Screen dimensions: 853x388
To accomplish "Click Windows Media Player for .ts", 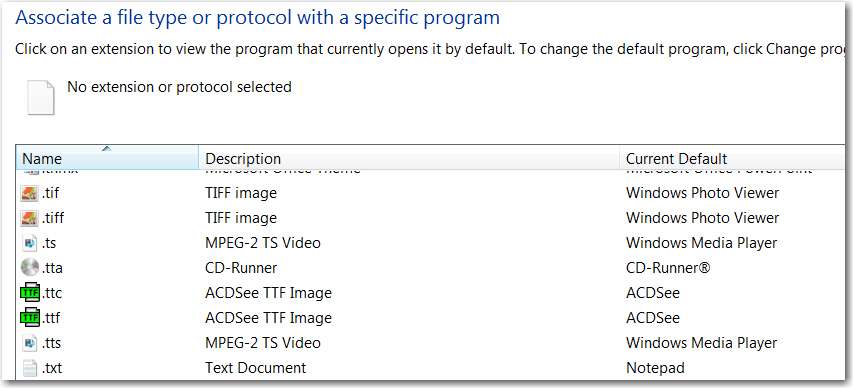I will coord(701,243).
